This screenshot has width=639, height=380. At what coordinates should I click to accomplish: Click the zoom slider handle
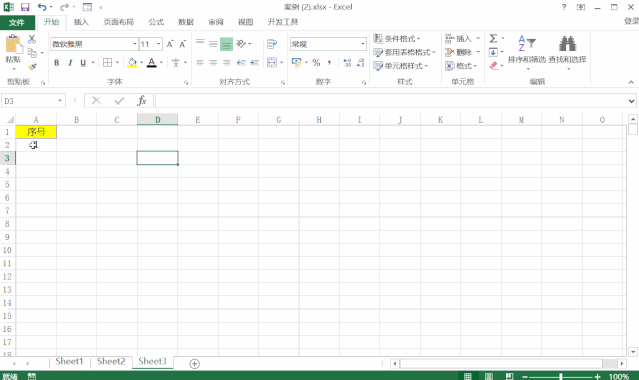561,377
